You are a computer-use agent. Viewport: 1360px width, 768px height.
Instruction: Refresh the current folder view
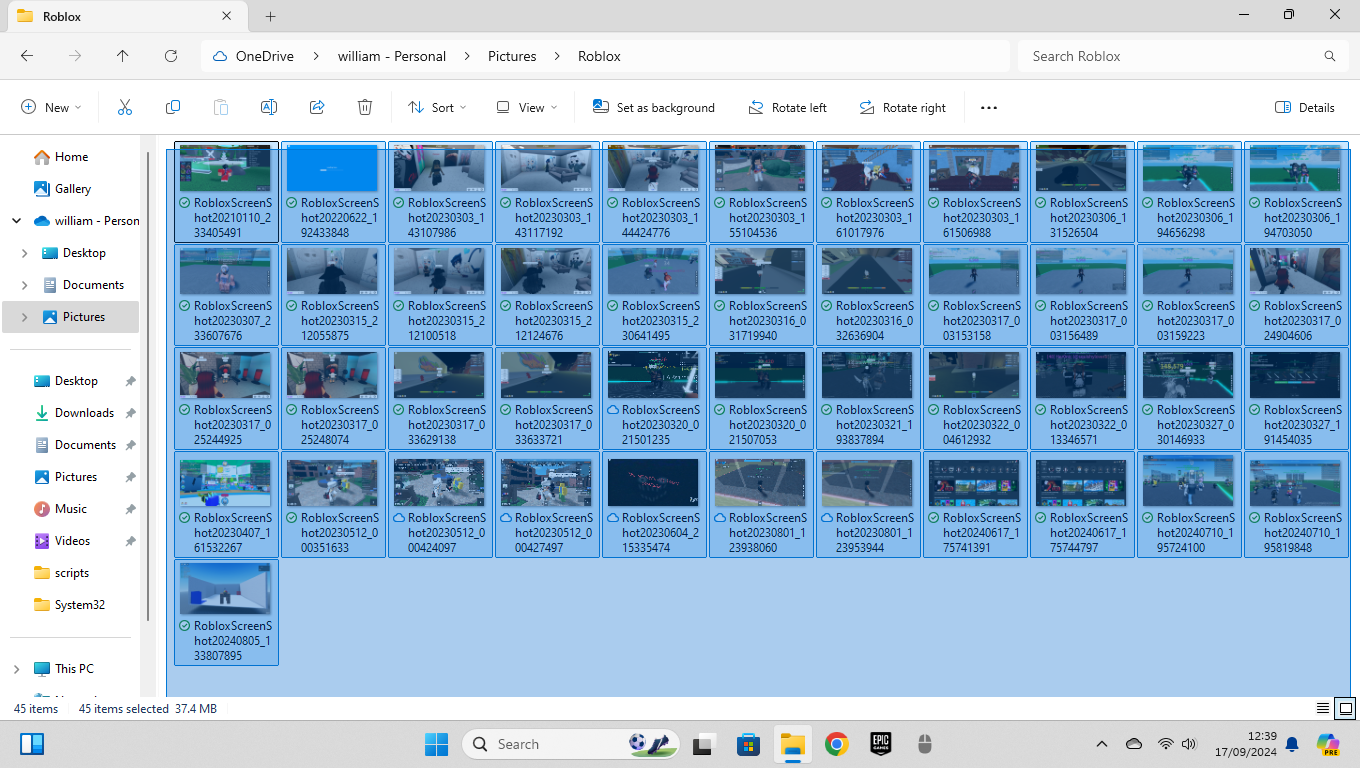[171, 56]
